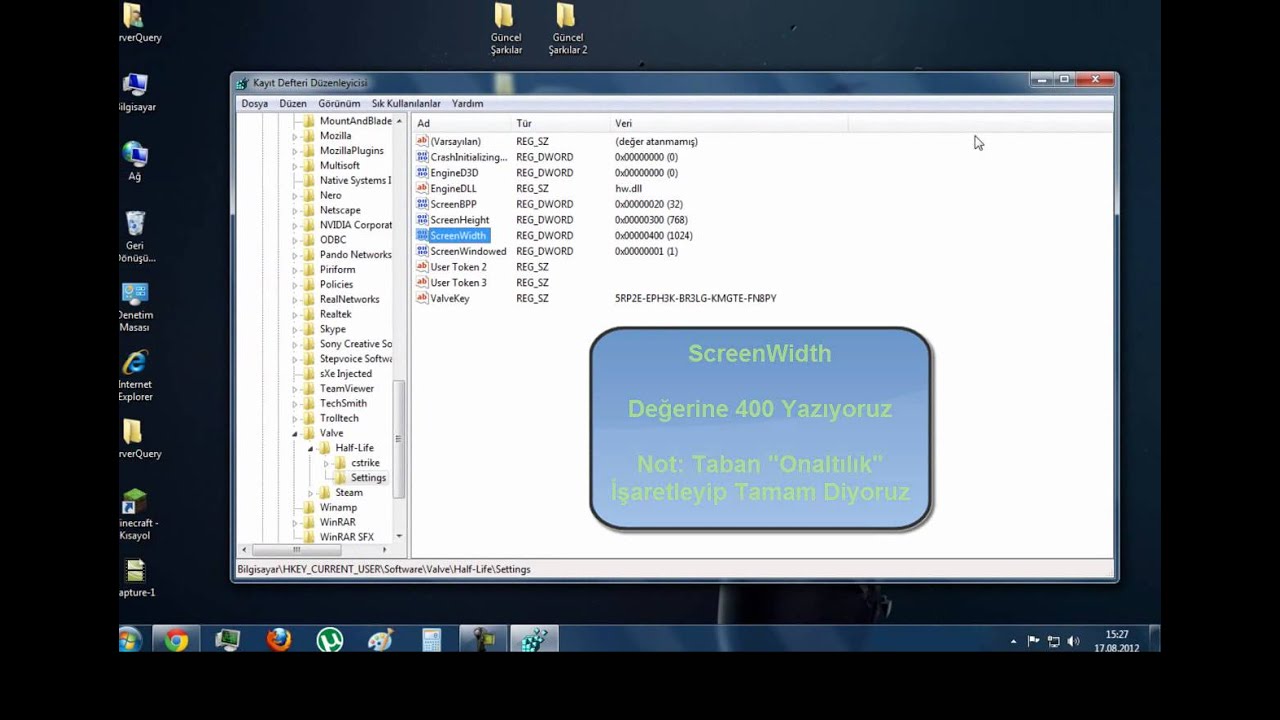Click the ScreenWindowed DWORD icon
1280x720 pixels.
coord(422,251)
